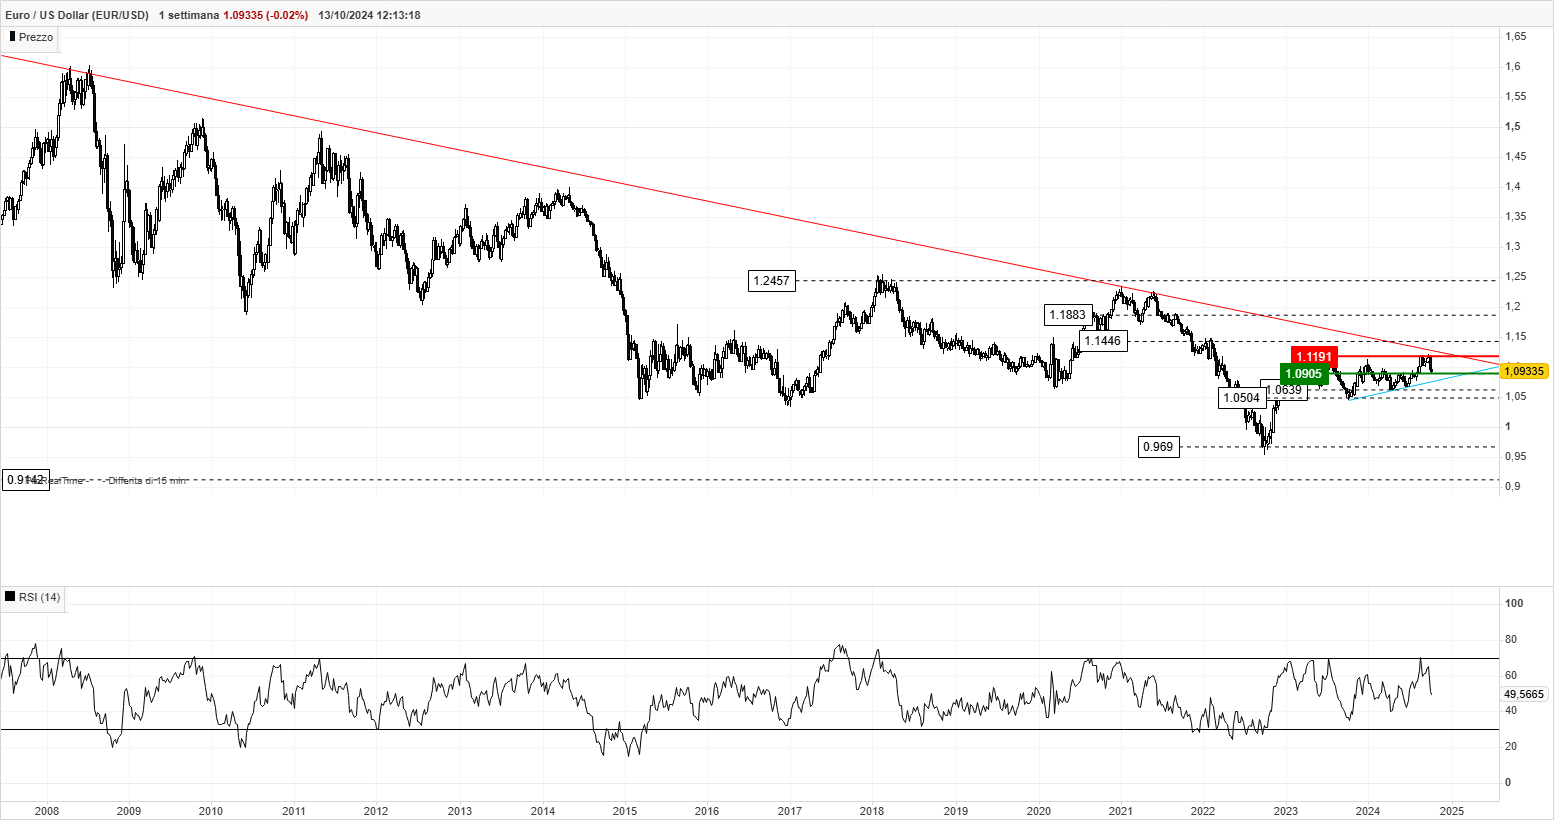Image resolution: width=1554 pixels, height=820 pixels.
Task: Click the 2011 year on time axis
Action: (293, 811)
